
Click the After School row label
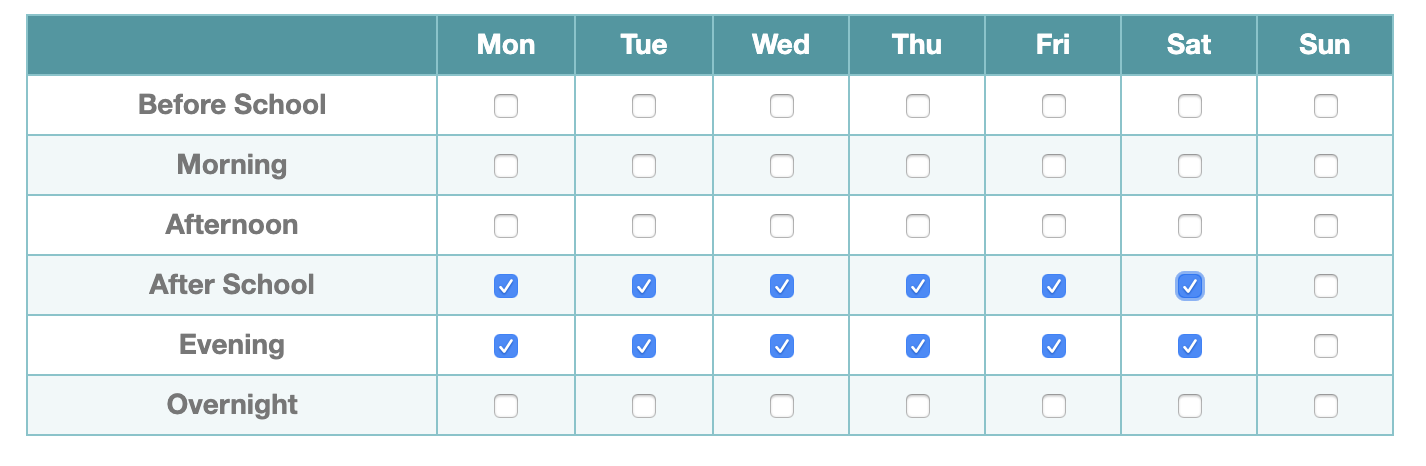(x=232, y=285)
